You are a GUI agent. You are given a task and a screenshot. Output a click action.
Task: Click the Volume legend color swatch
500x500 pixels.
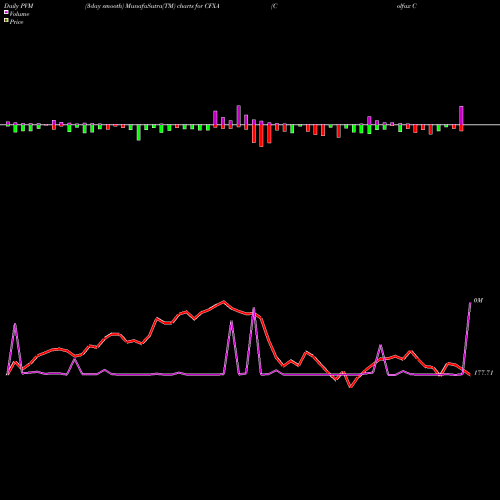6,12
